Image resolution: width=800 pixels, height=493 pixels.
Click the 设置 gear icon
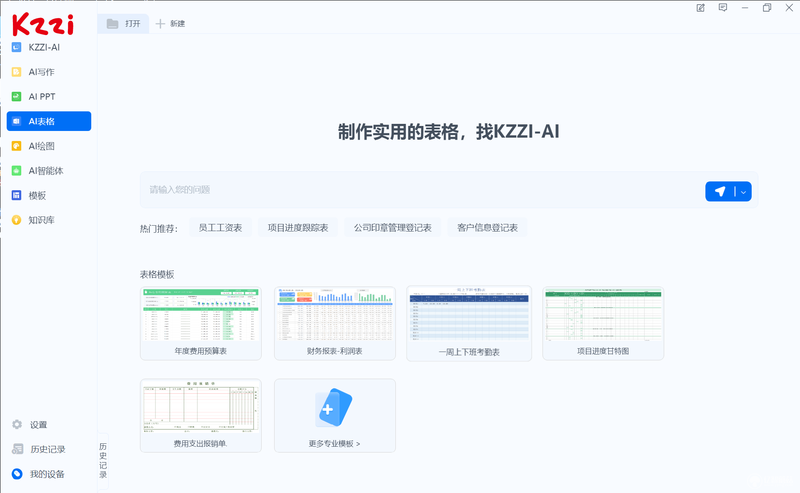click(17, 425)
